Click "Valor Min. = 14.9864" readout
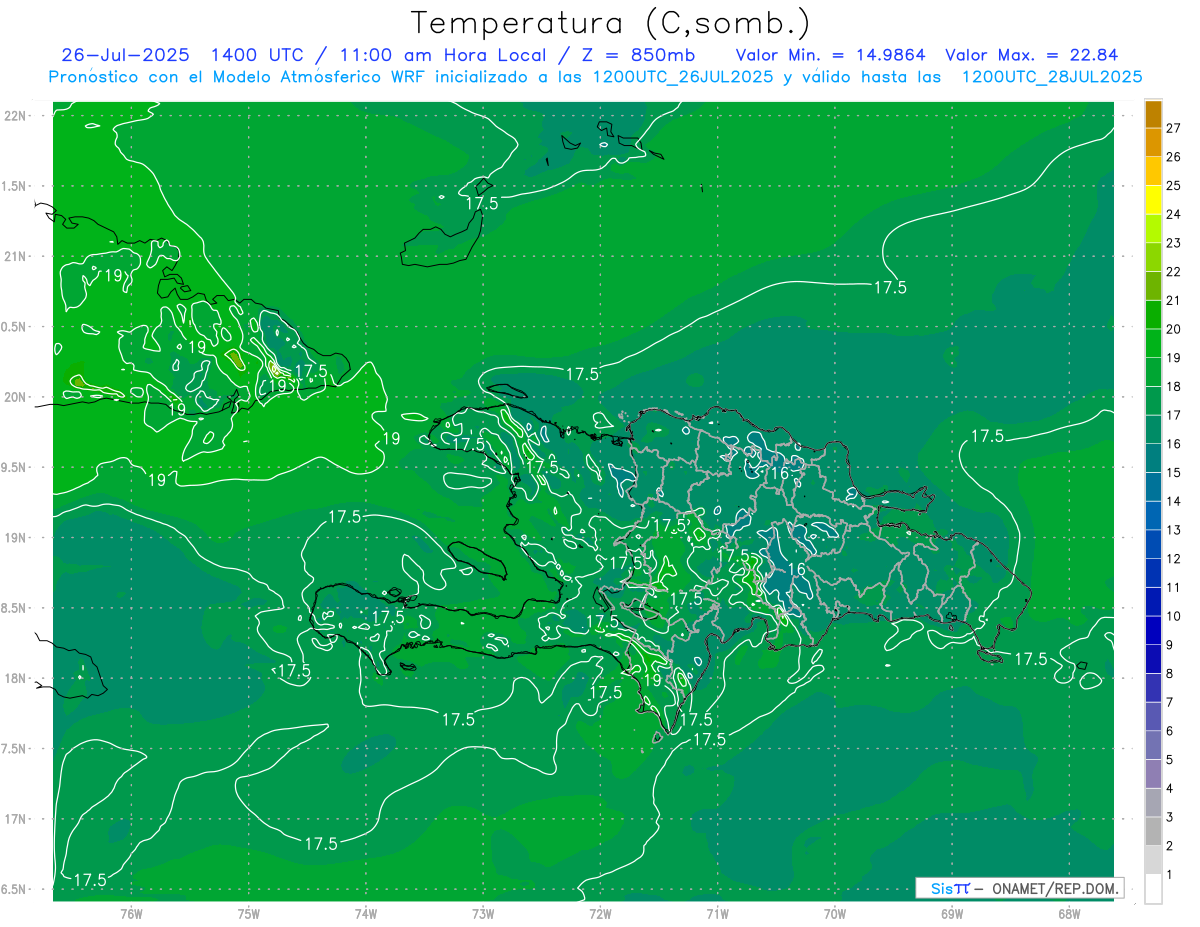Screen dimensions: 1200x927 click(830, 55)
